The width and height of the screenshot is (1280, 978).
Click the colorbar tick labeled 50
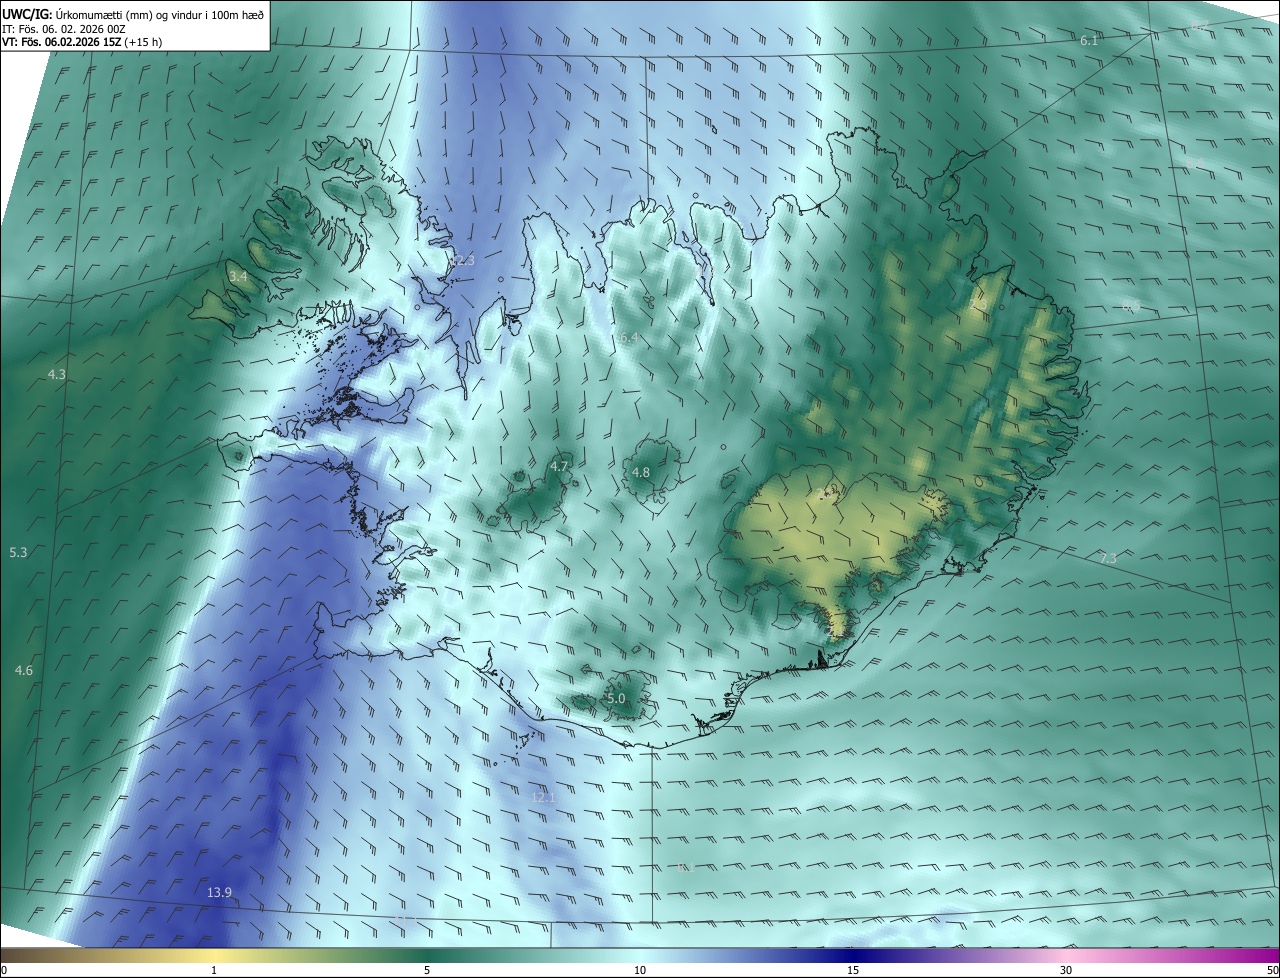[1272, 970]
